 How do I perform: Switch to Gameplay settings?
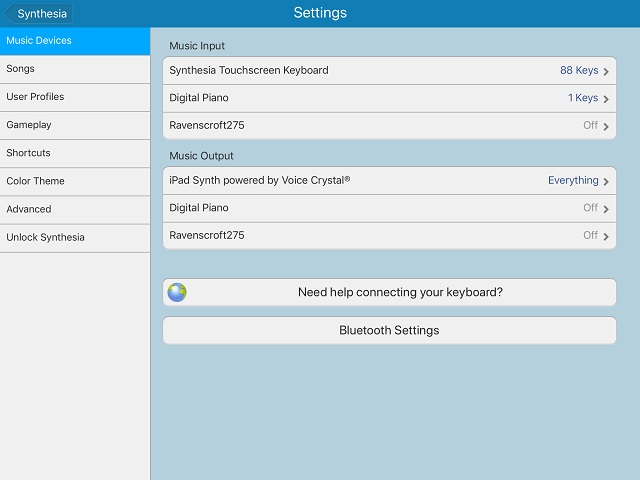pos(75,125)
